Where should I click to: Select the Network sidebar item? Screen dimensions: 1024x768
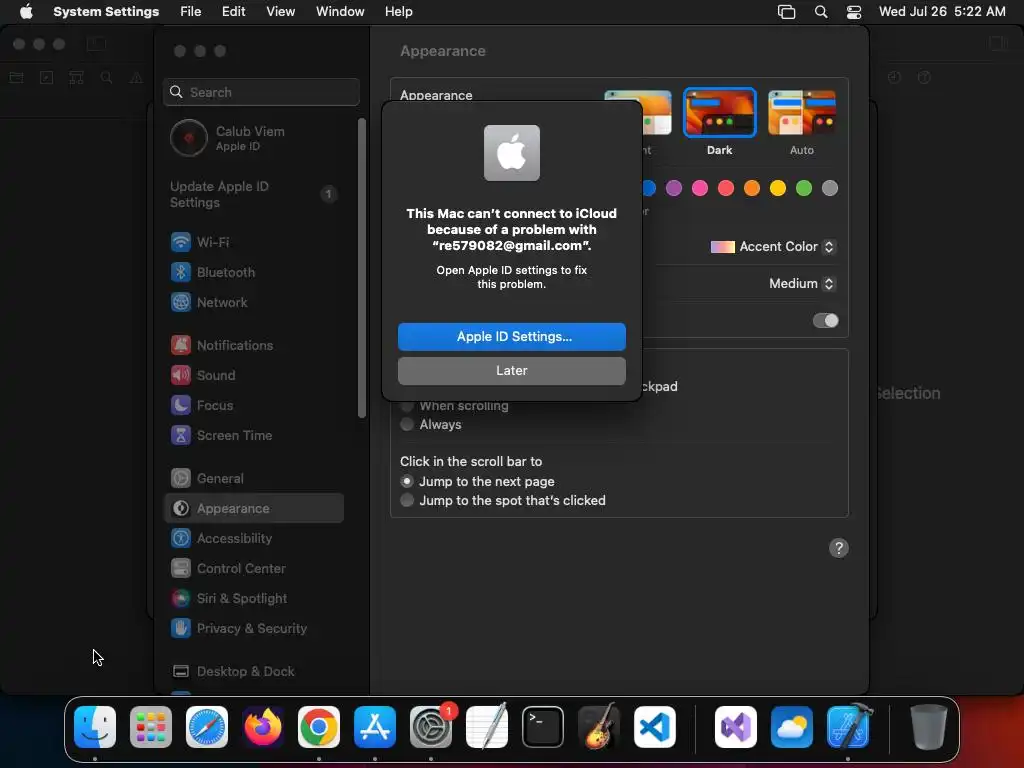[209, 302]
